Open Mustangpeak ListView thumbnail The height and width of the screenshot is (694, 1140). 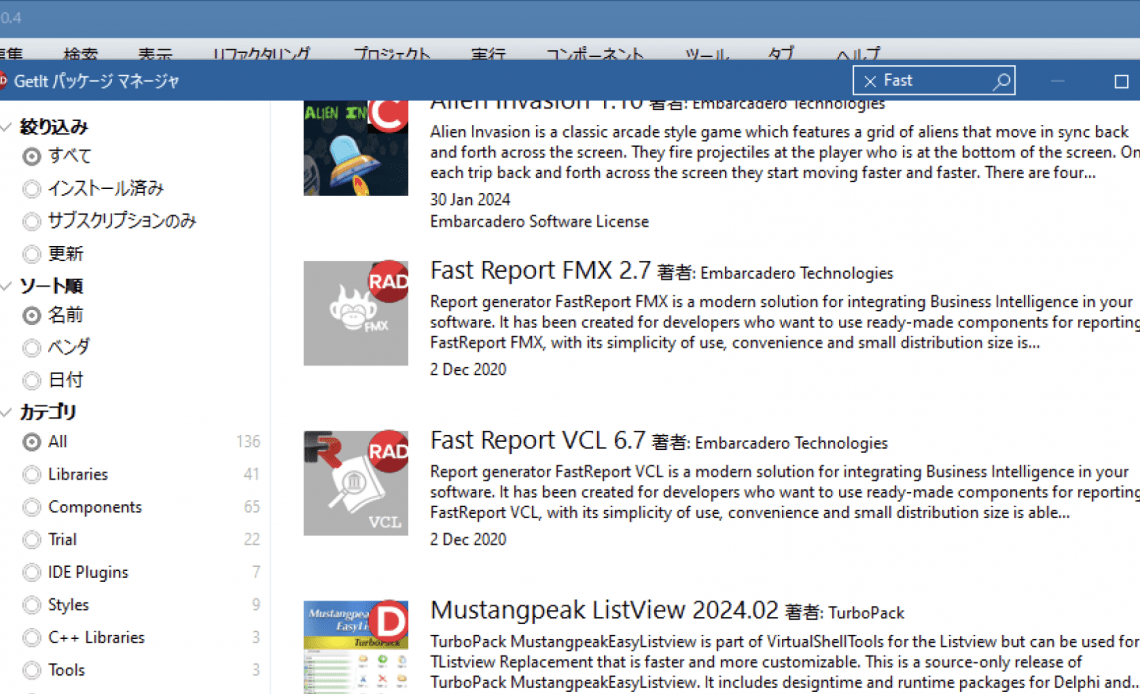click(356, 647)
